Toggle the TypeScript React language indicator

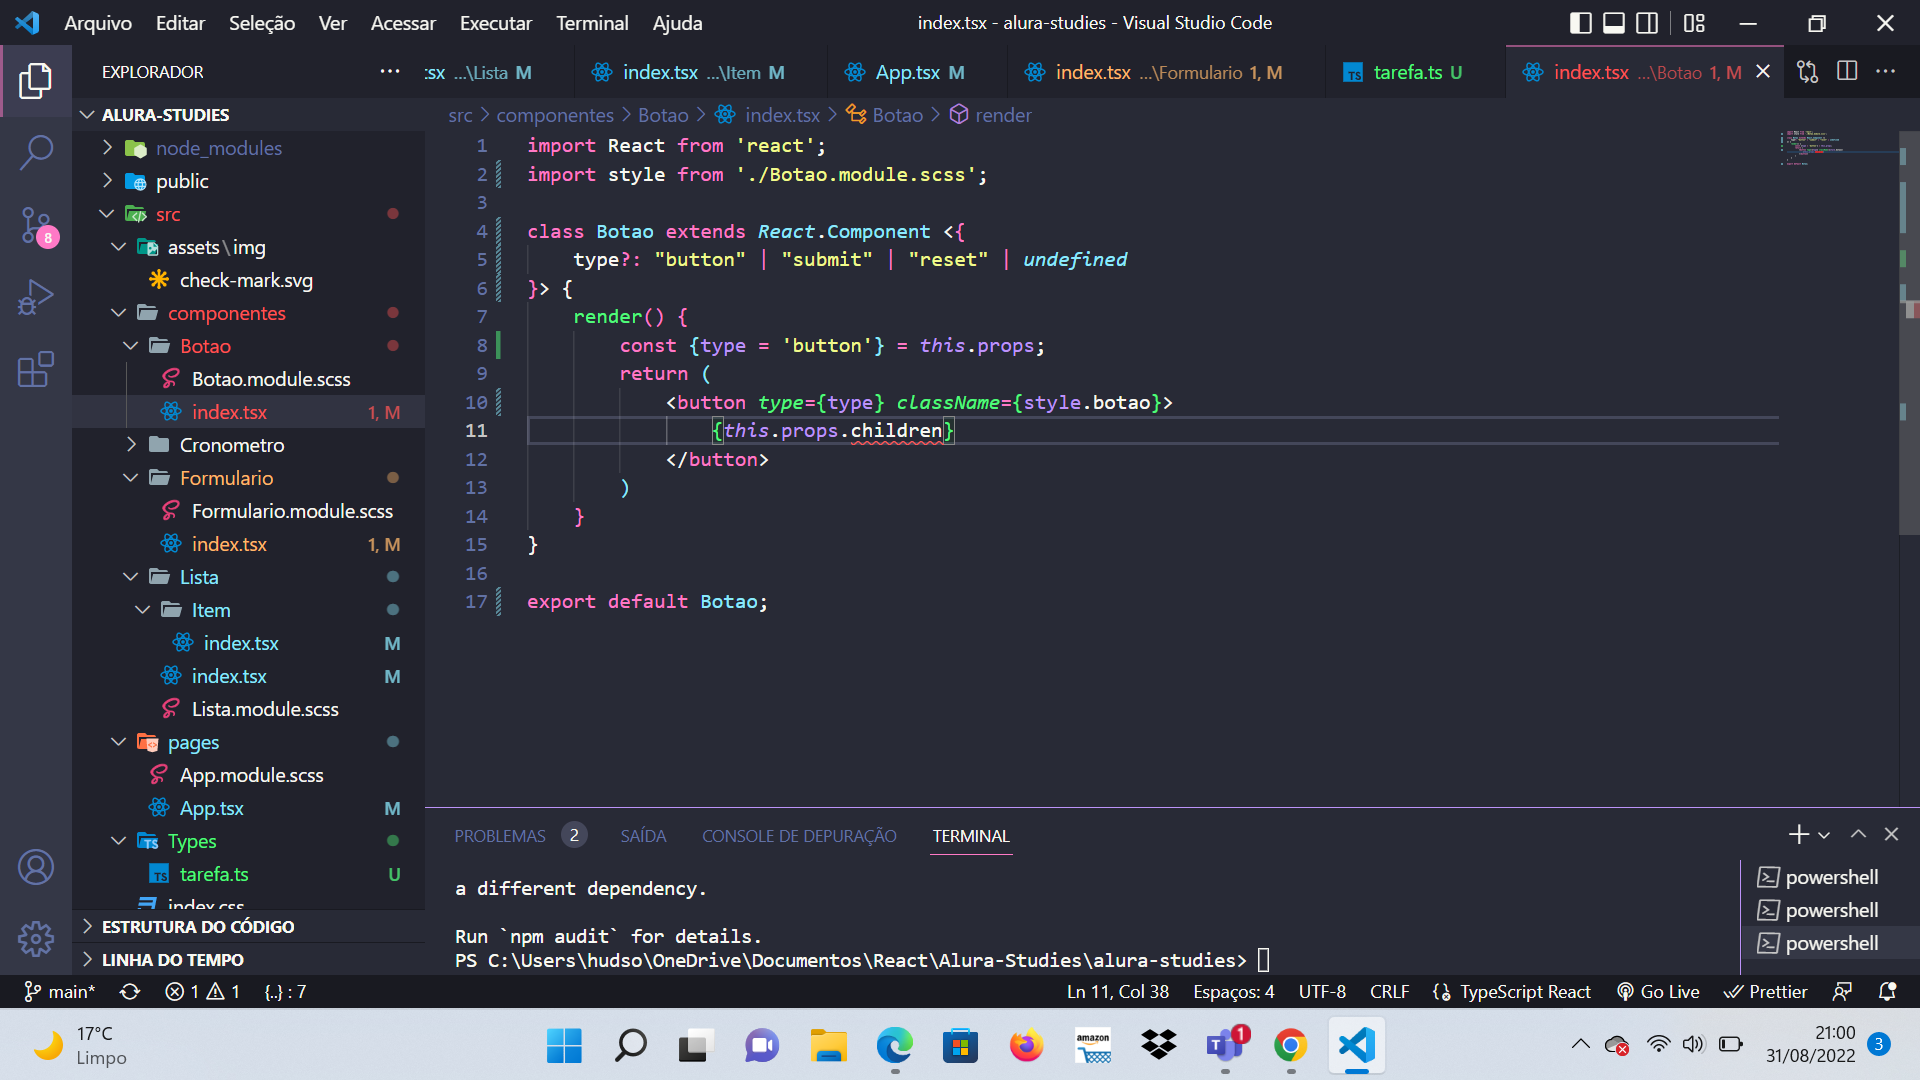coord(1524,990)
